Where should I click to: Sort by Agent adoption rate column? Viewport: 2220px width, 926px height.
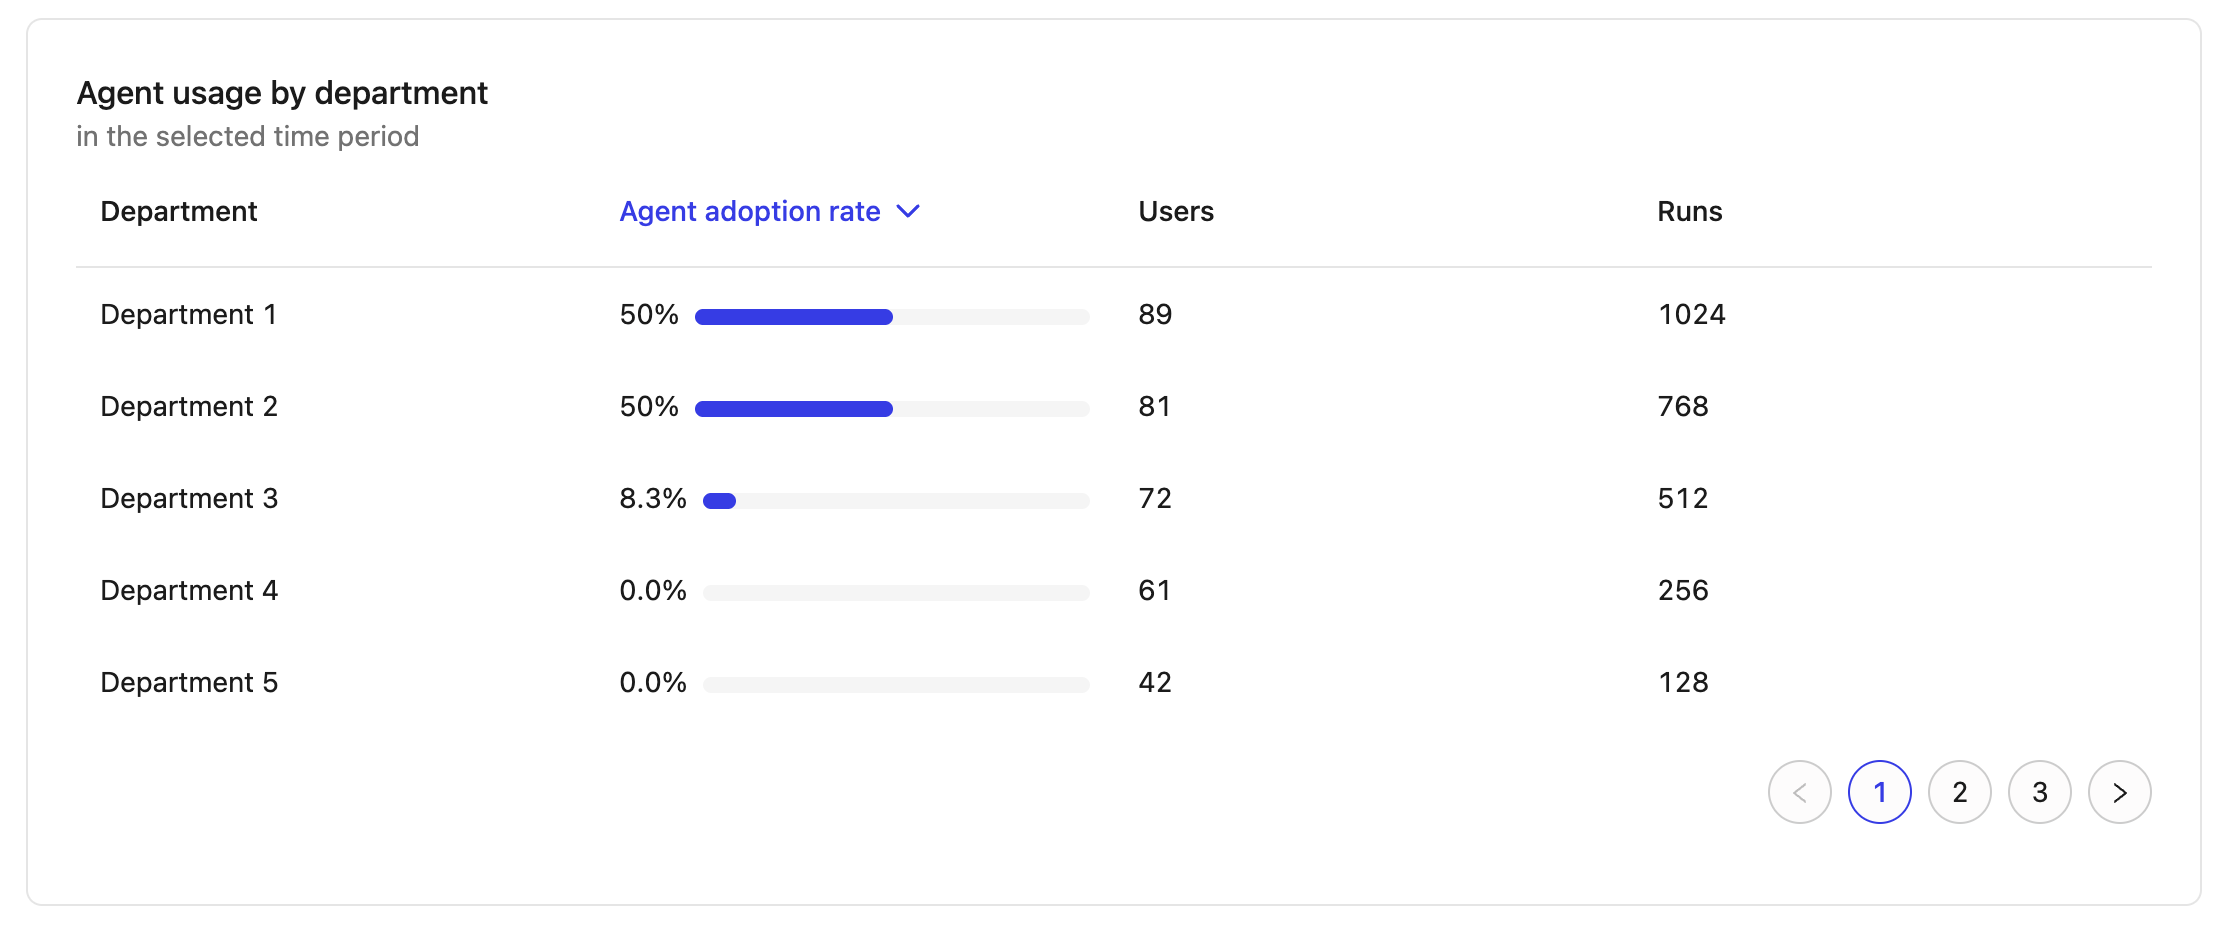pyautogui.click(x=749, y=212)
